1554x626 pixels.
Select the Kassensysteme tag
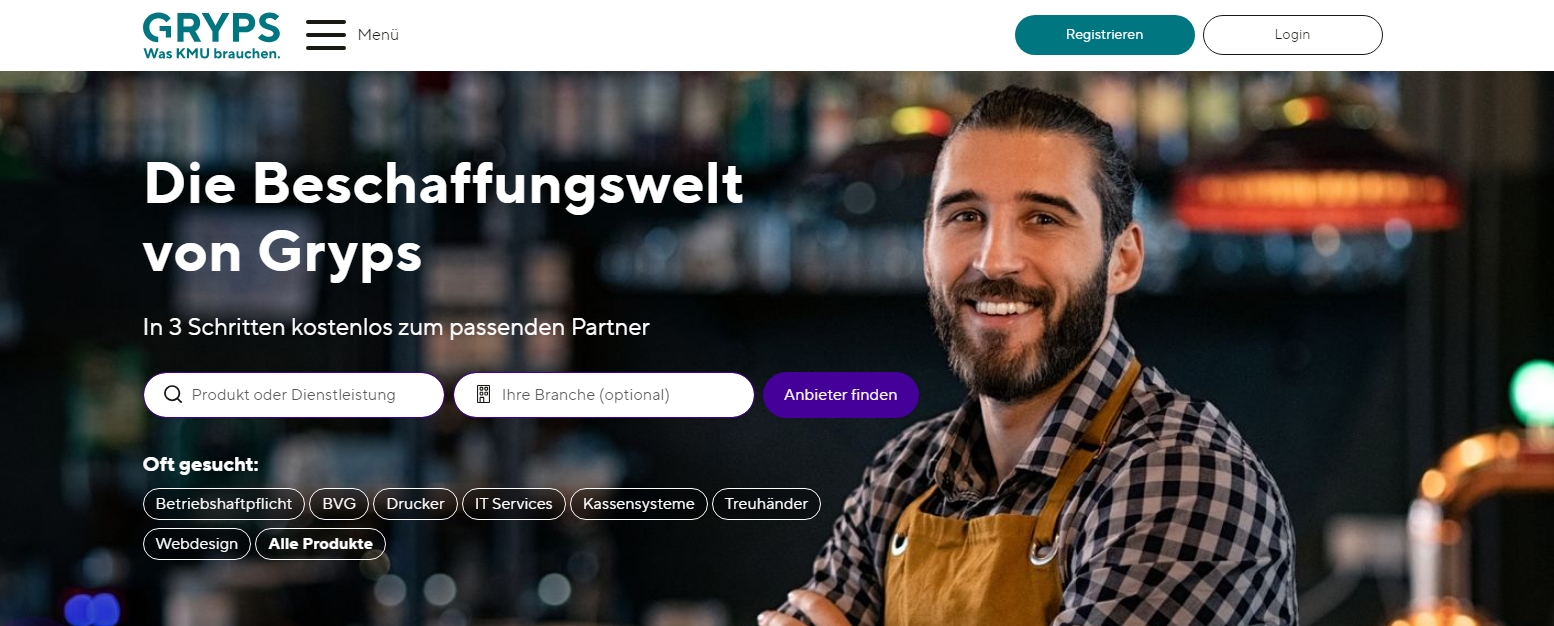point(639,504)
